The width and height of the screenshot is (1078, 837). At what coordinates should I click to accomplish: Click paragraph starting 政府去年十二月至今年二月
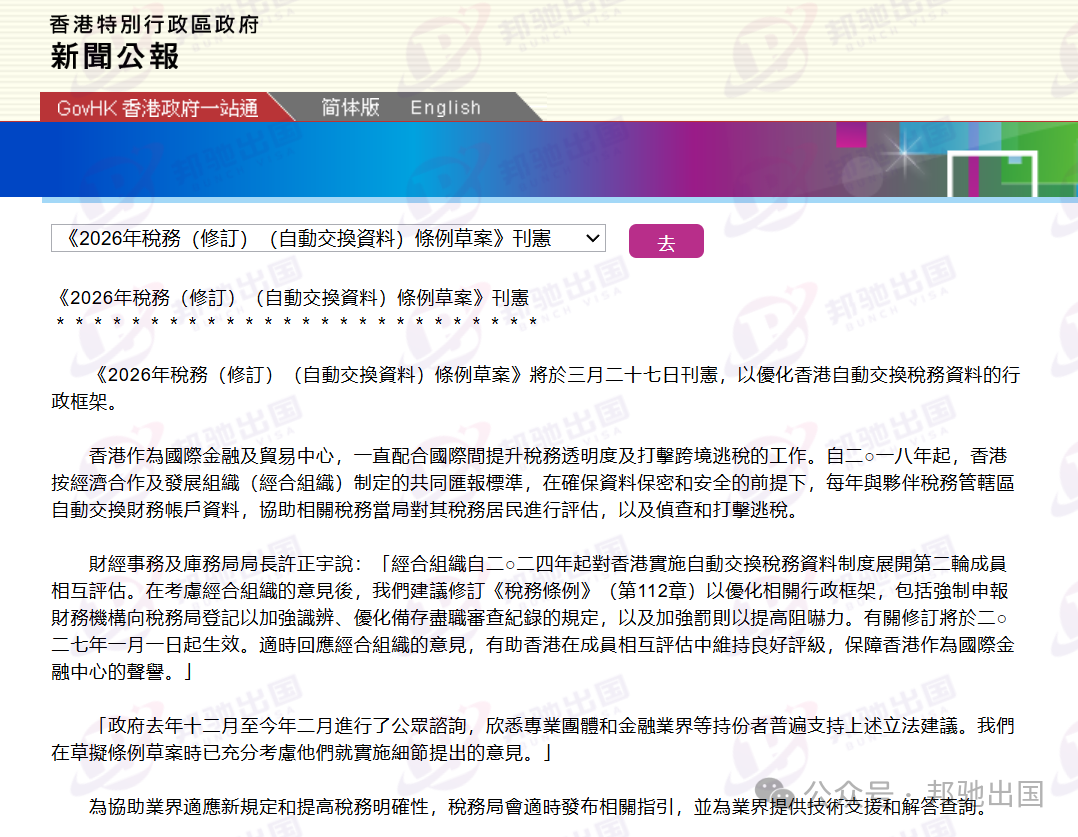tap(533, 739)
